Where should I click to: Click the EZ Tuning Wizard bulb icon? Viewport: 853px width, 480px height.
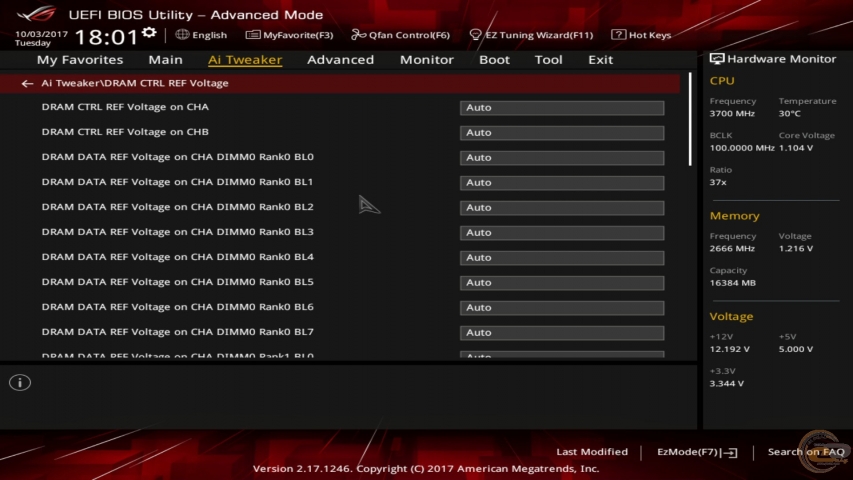475,35
